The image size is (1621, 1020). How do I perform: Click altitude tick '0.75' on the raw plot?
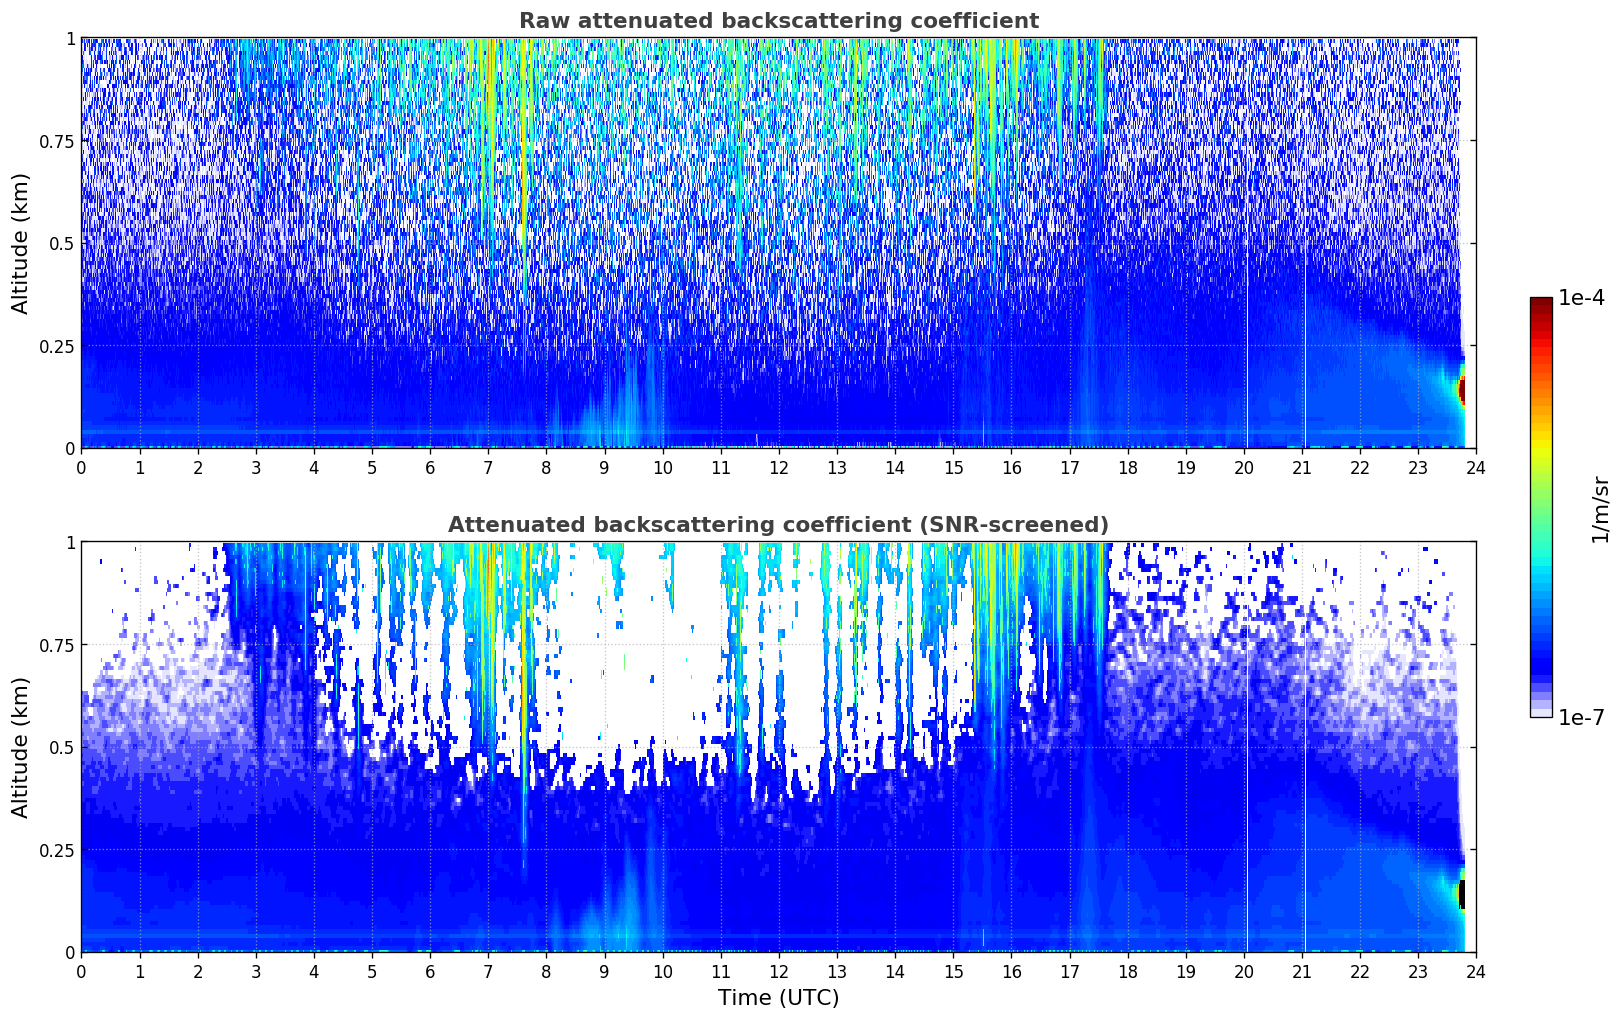click(x=56, y=141)
